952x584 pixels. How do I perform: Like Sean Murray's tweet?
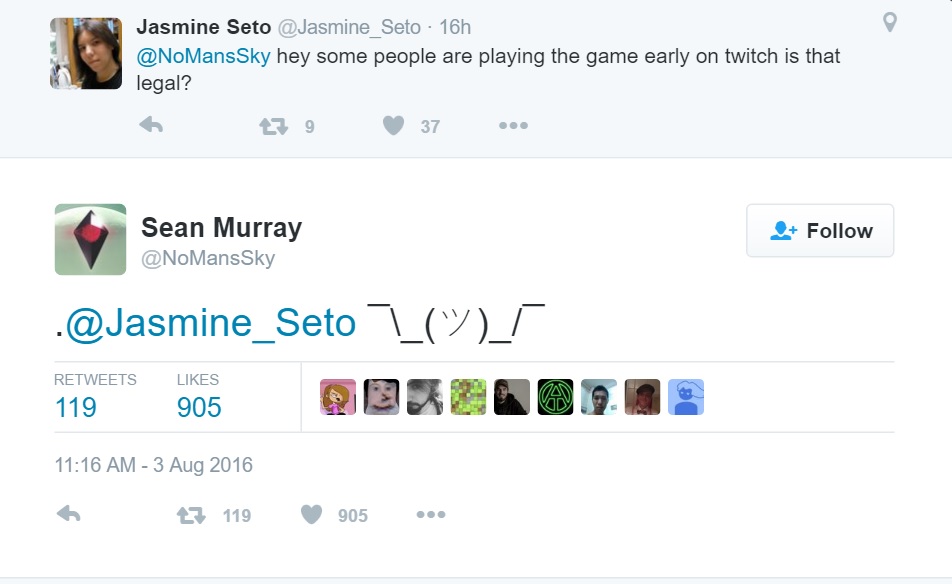click(312, 515)
